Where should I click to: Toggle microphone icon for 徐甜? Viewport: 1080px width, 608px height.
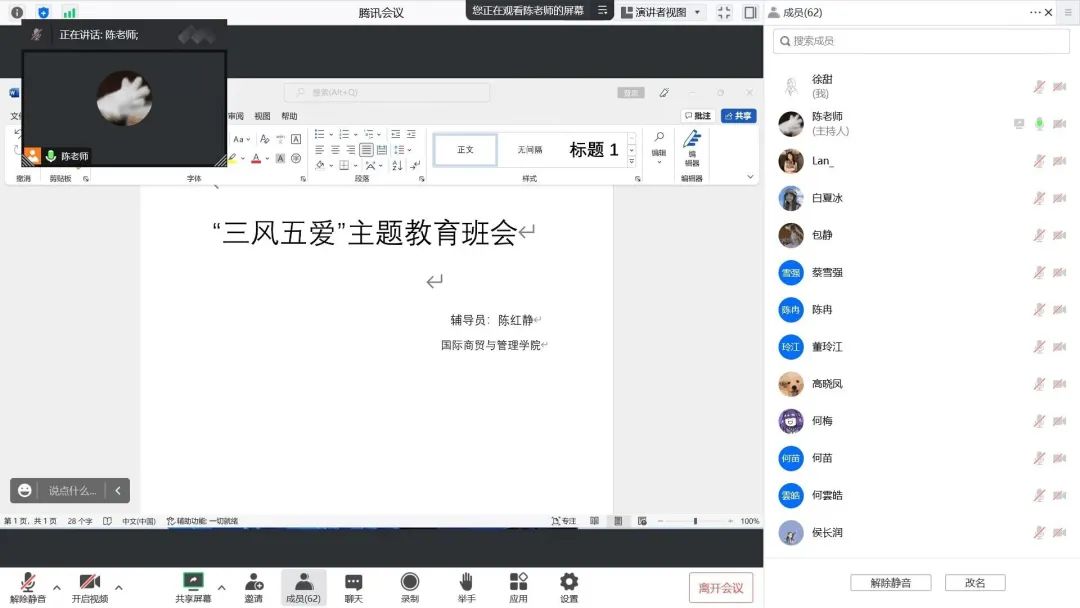tap(1039, 86)
